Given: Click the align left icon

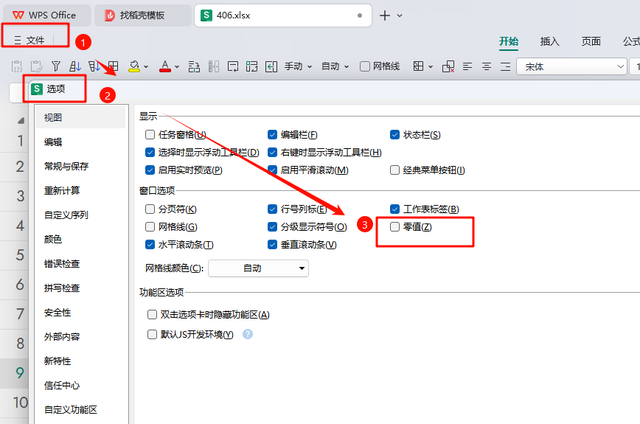Looking at the screenshot, I should click(467, 66).
